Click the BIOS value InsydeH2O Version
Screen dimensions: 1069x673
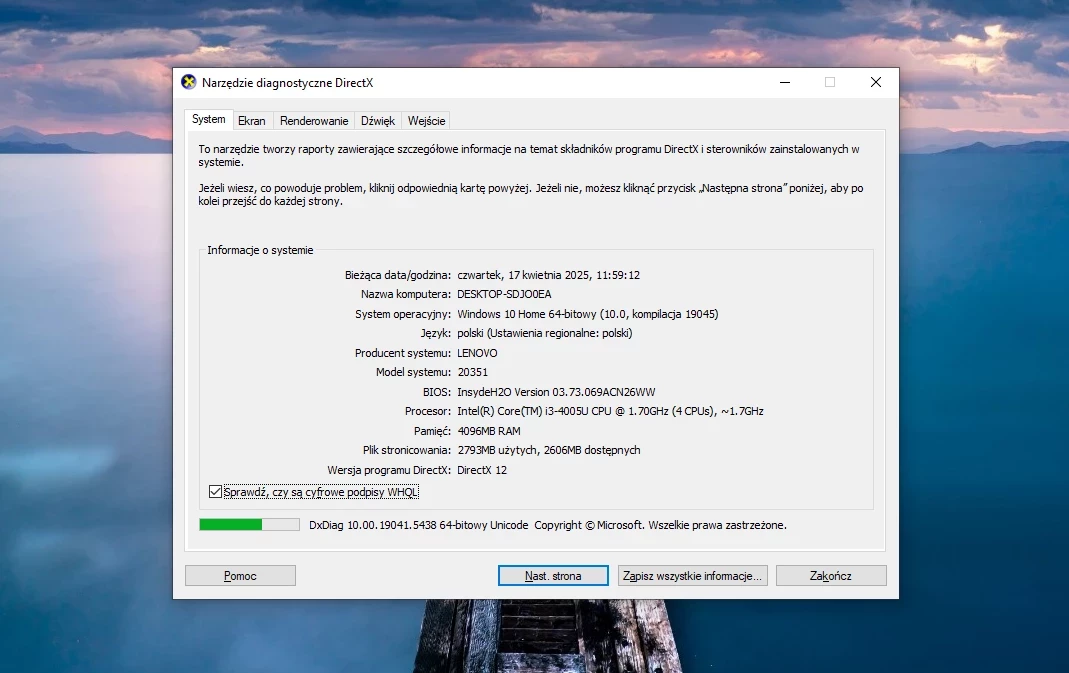tap(556, 392)
